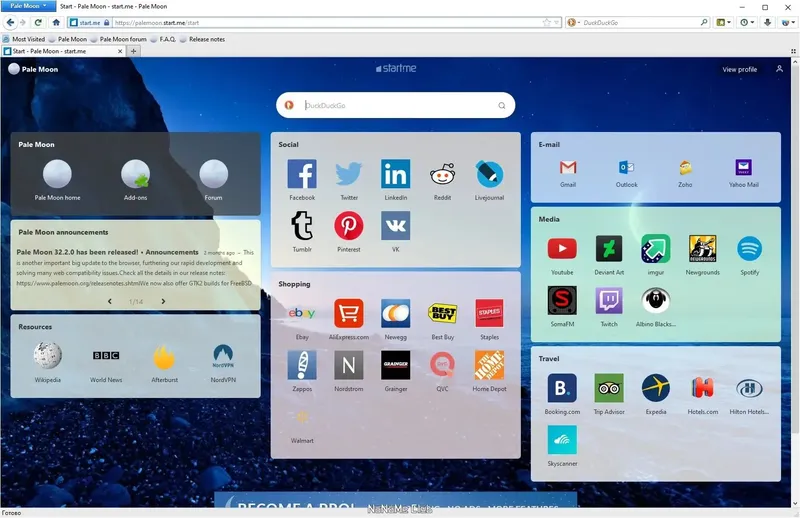800x518 pixels.
Task: Open the Pale Moon Forum shortcut
Action: [x=213, y=174]
